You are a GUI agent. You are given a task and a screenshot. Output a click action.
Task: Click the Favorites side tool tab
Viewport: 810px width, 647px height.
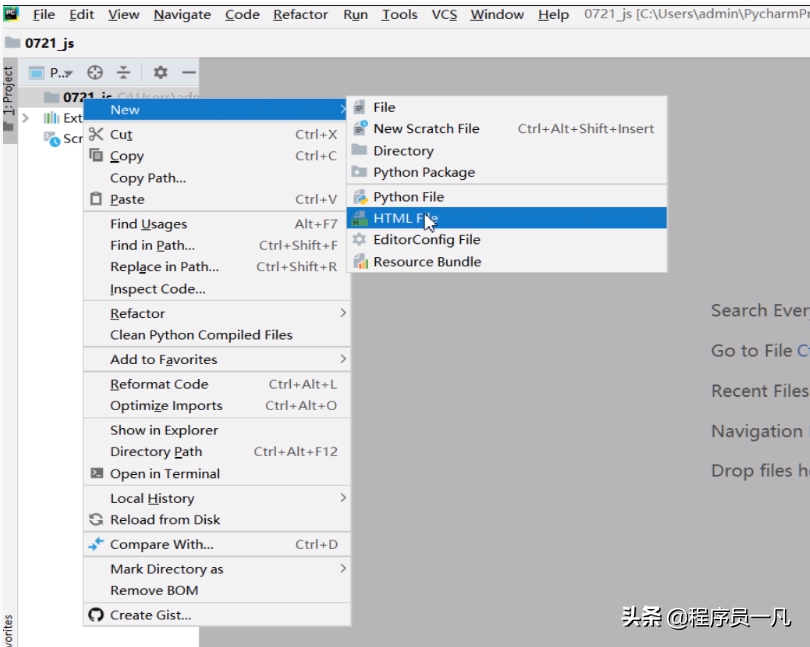(x=8, y=631)
